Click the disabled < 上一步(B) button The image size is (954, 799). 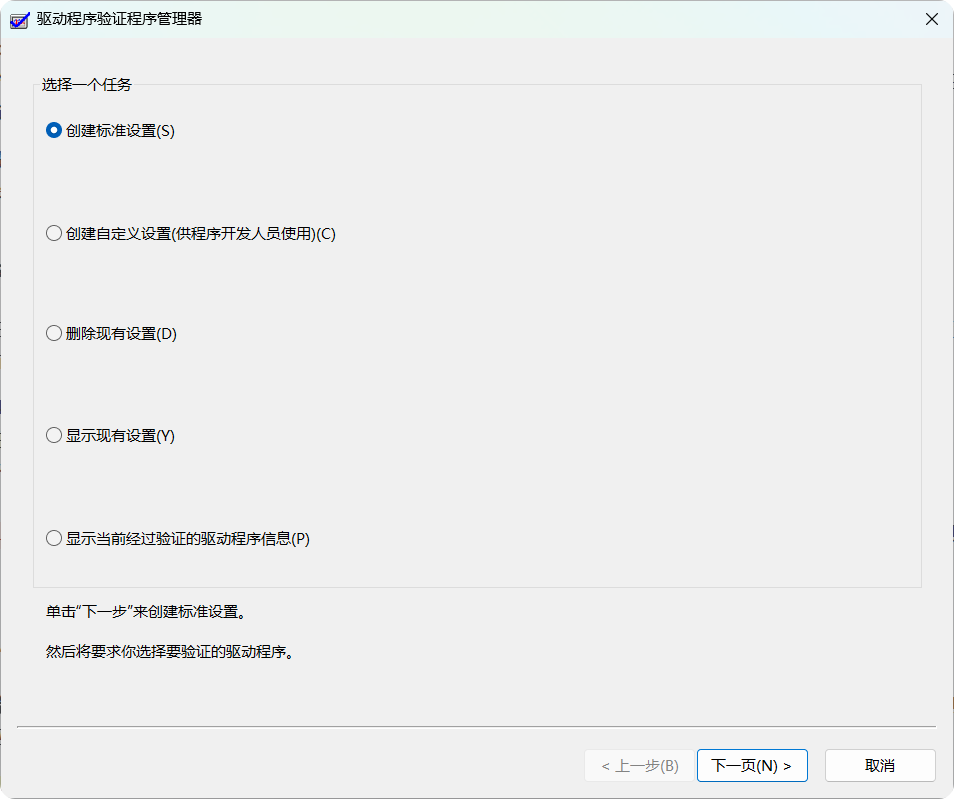tap(639, 766)
